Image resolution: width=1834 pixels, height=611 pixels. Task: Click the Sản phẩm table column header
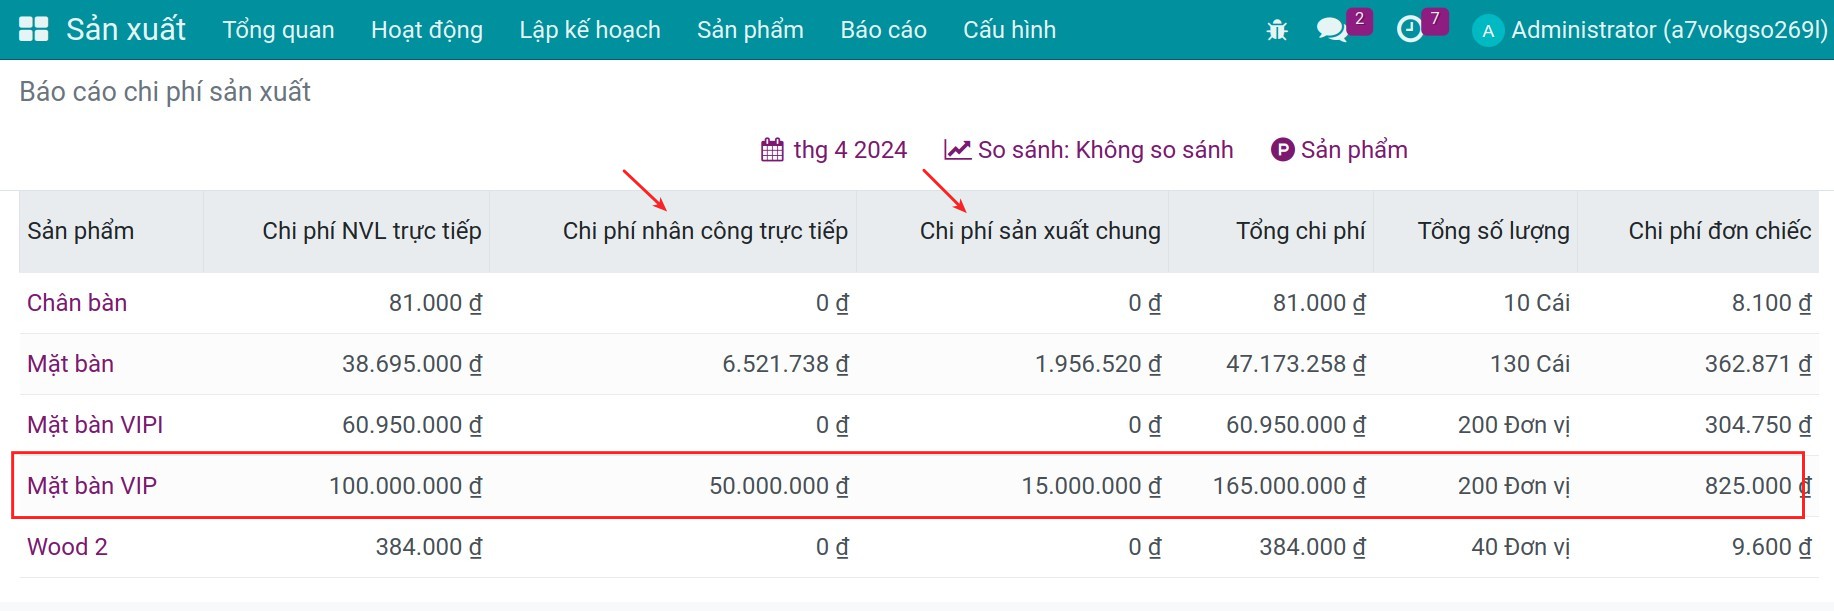click(x=111, y=231)
